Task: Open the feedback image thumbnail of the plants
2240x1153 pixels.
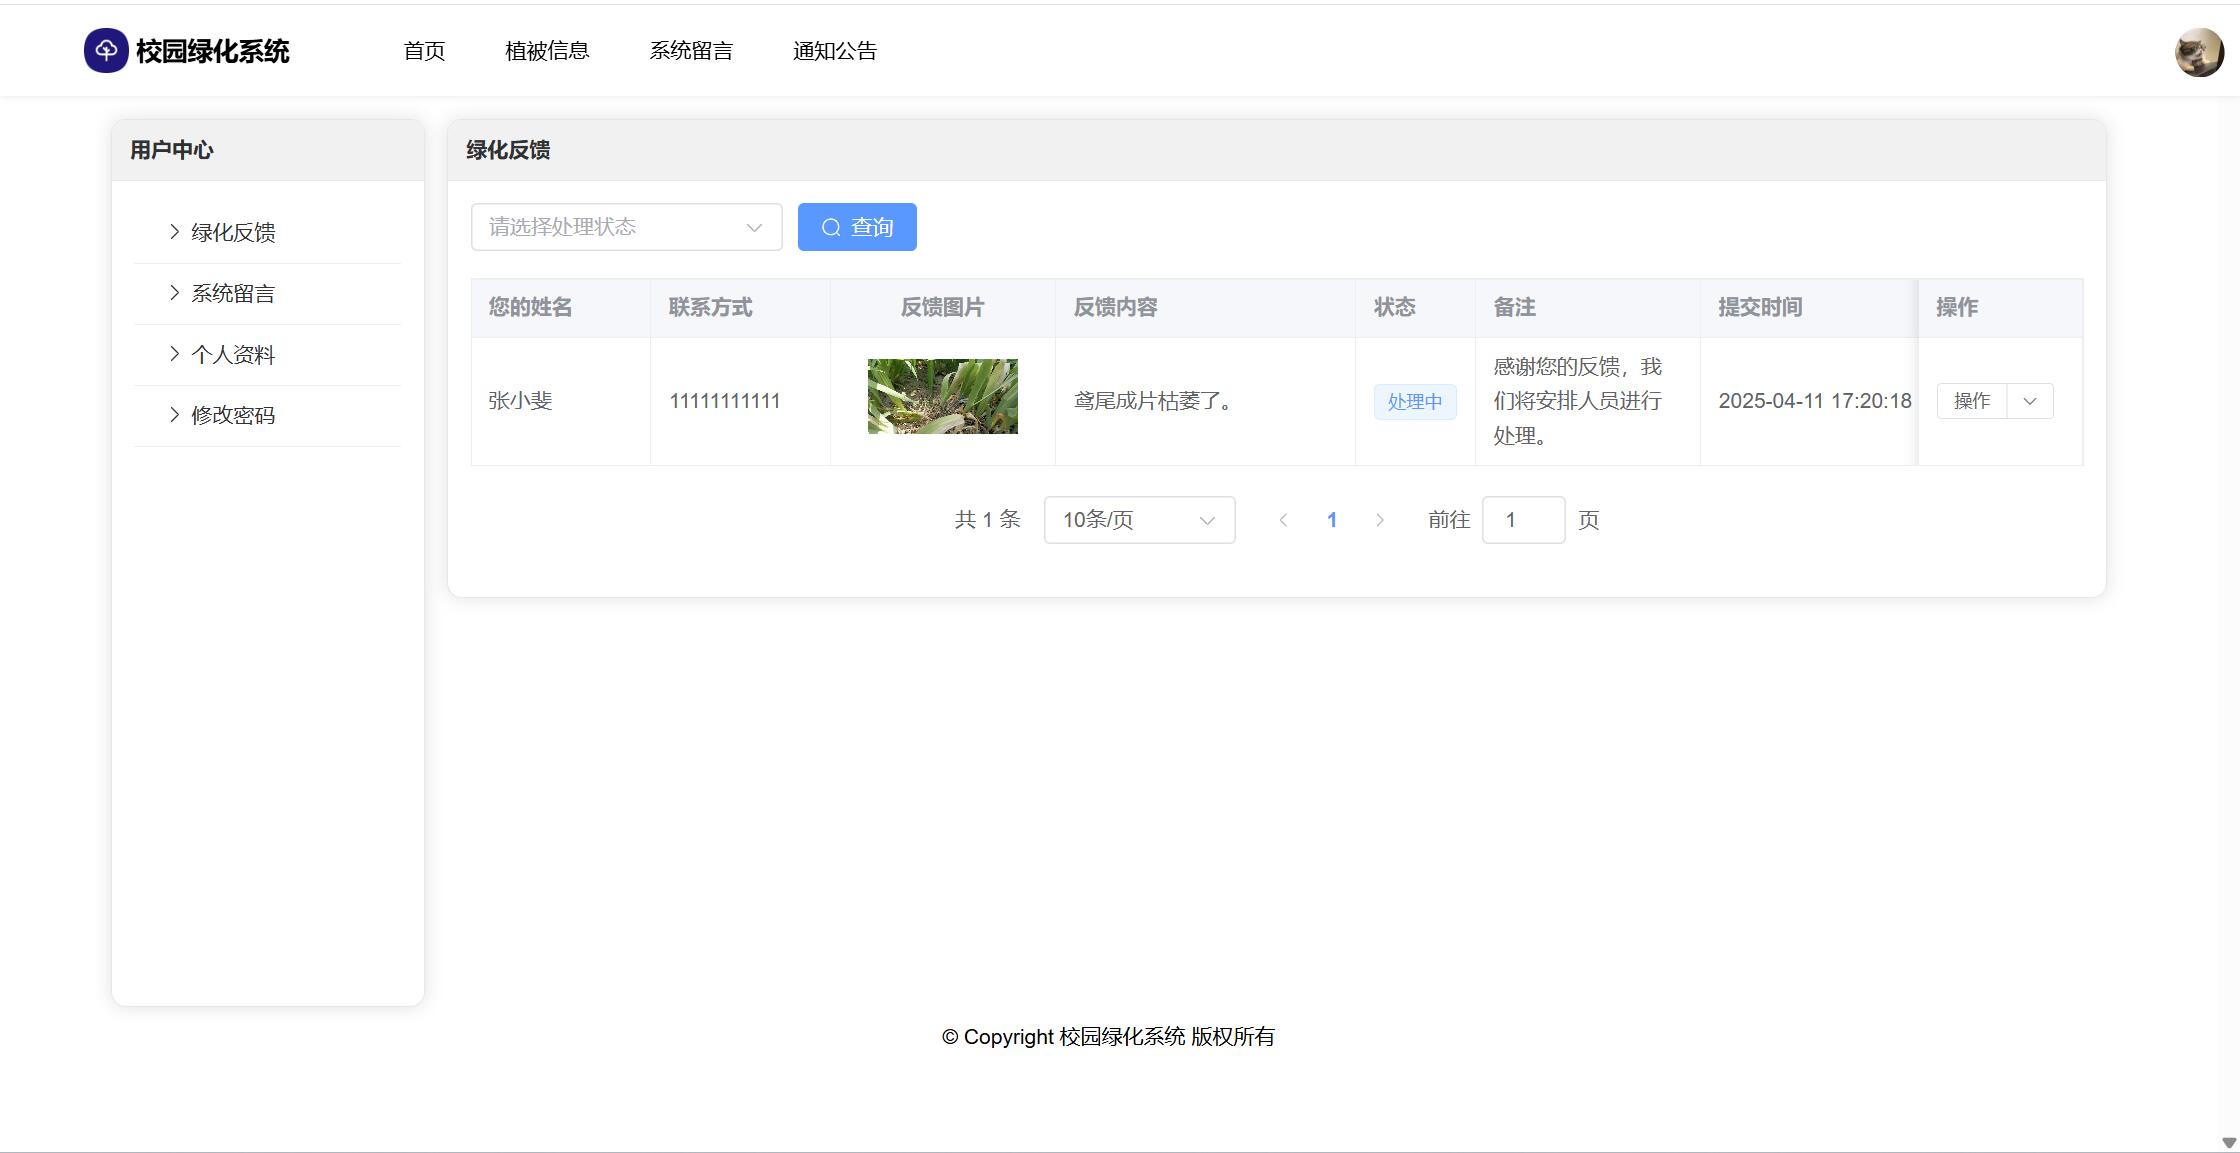Action: pyautogui.click(x=942, y=396)
